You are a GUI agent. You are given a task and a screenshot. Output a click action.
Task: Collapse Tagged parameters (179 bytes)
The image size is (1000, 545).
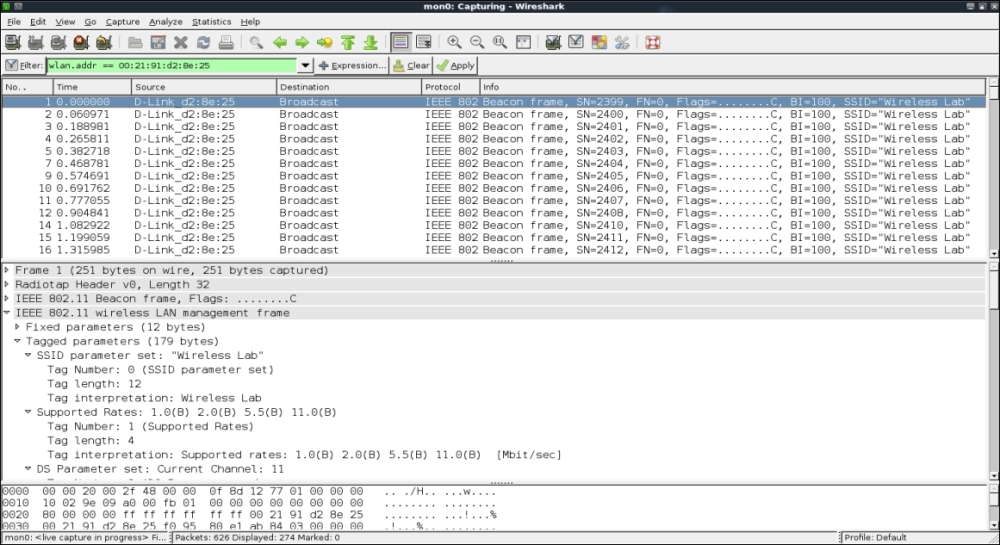[x=17, y=341]
